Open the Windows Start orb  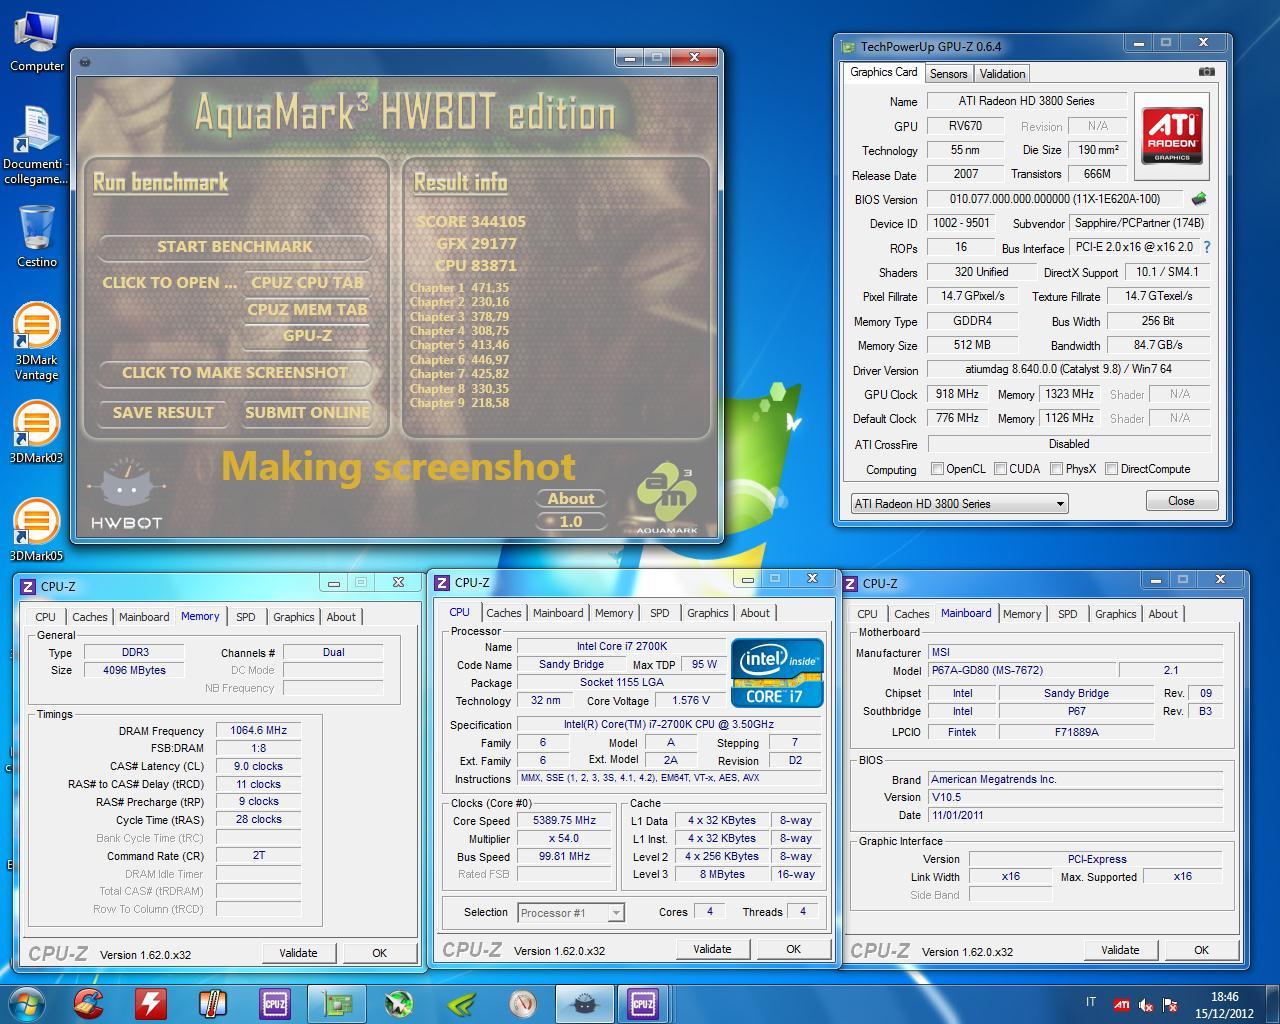click(27, 1003)
